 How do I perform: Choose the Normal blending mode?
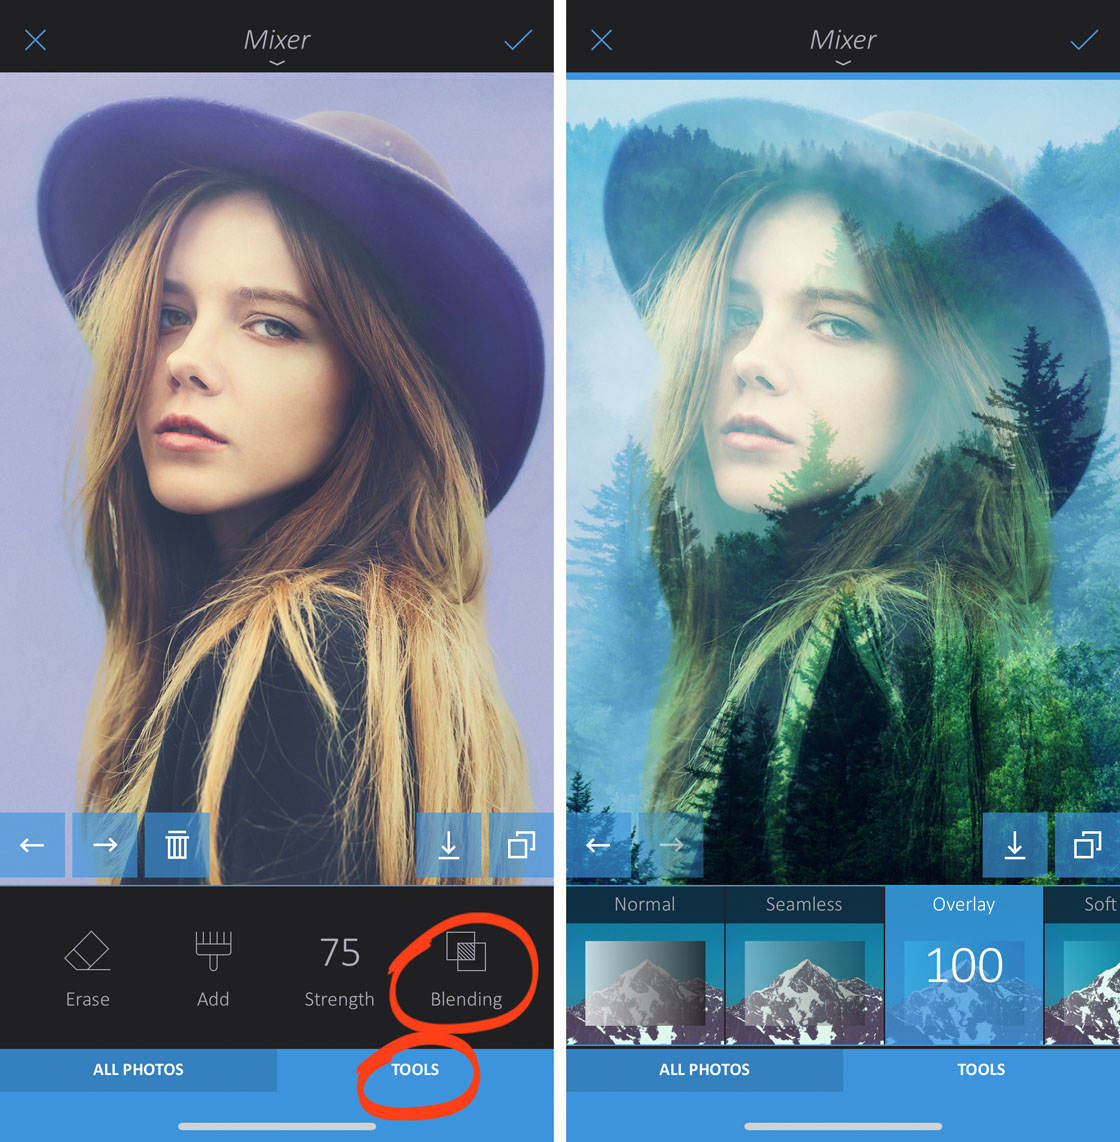click(645, 966)
